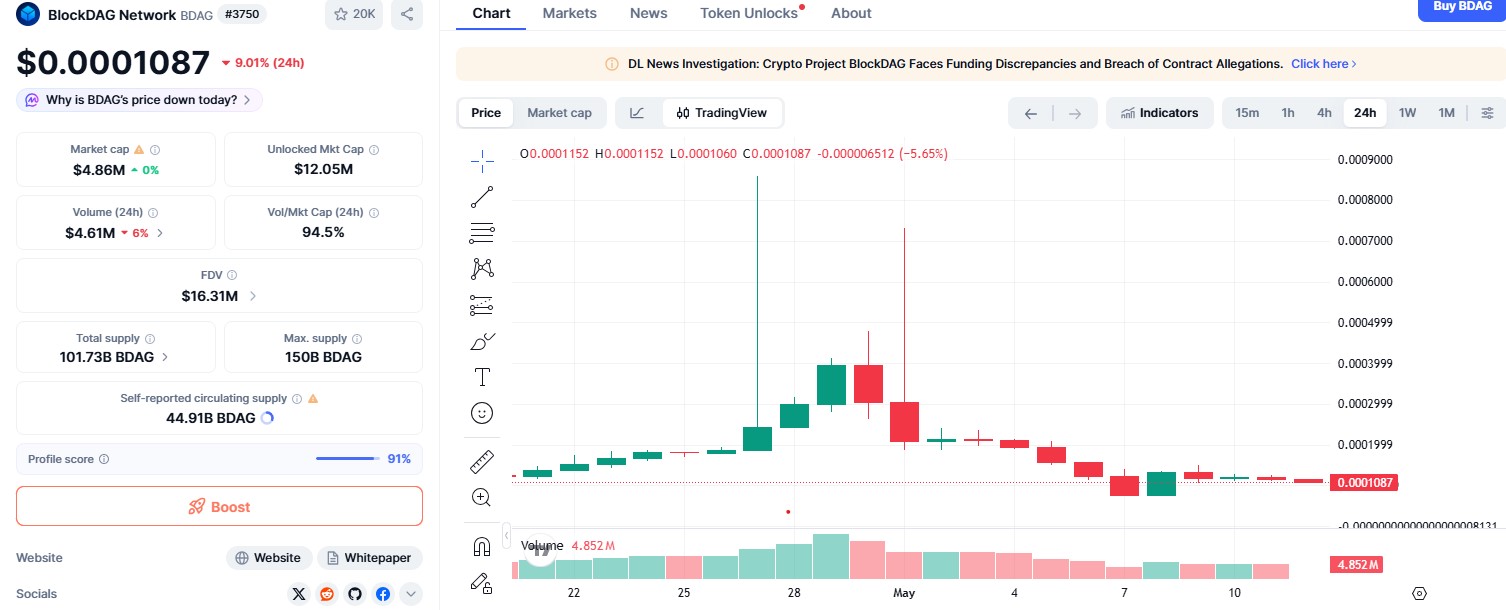Screen dimensions: 1506x610
Task: Click the circulating supply progress ring
Action: pos(267,418)
